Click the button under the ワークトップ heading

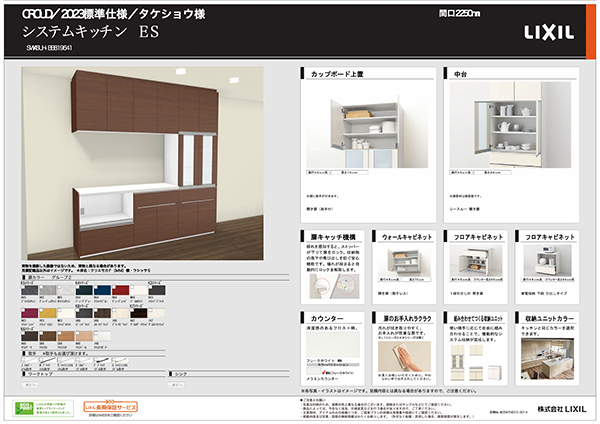(x=29, y=385)
